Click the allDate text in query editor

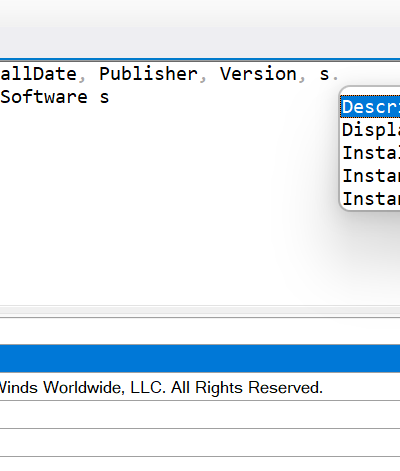(x=38, y=74)
